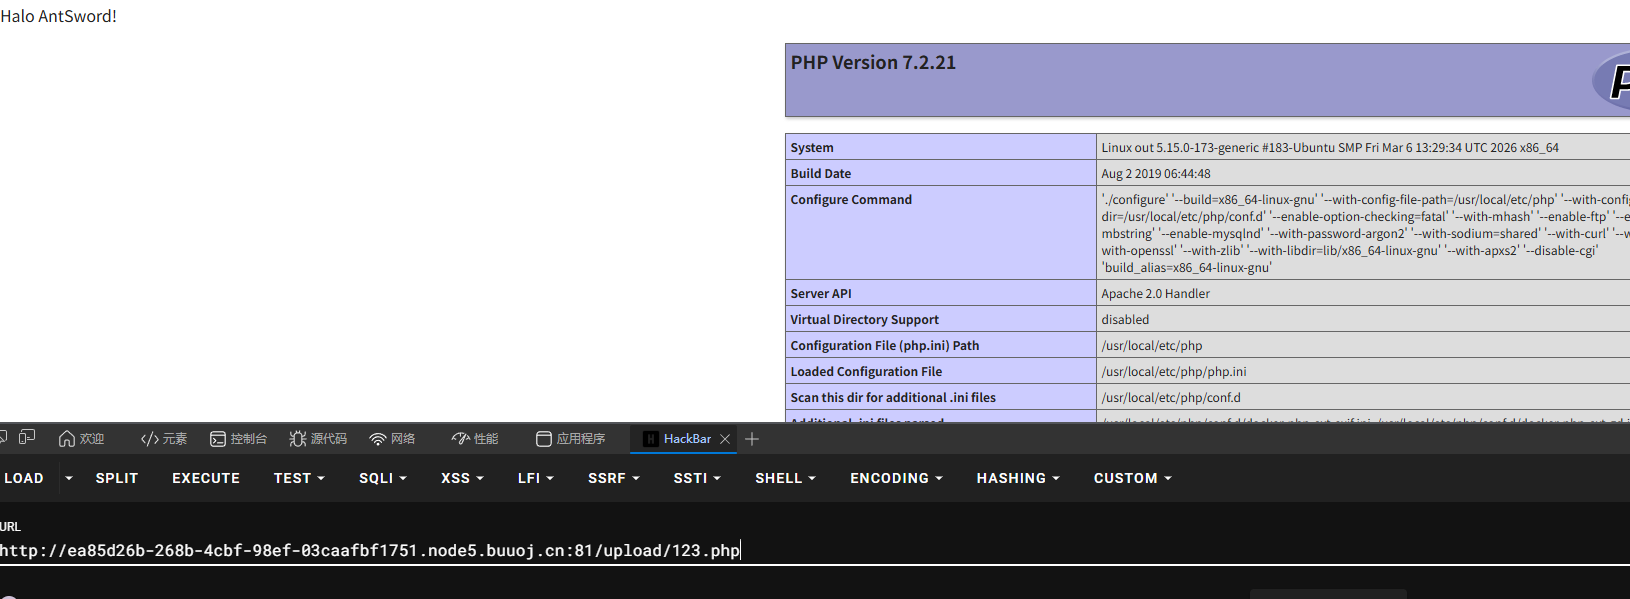
Task: Select 'Scan this dir for additional .ini files'
Action: [x=893, y=397]
